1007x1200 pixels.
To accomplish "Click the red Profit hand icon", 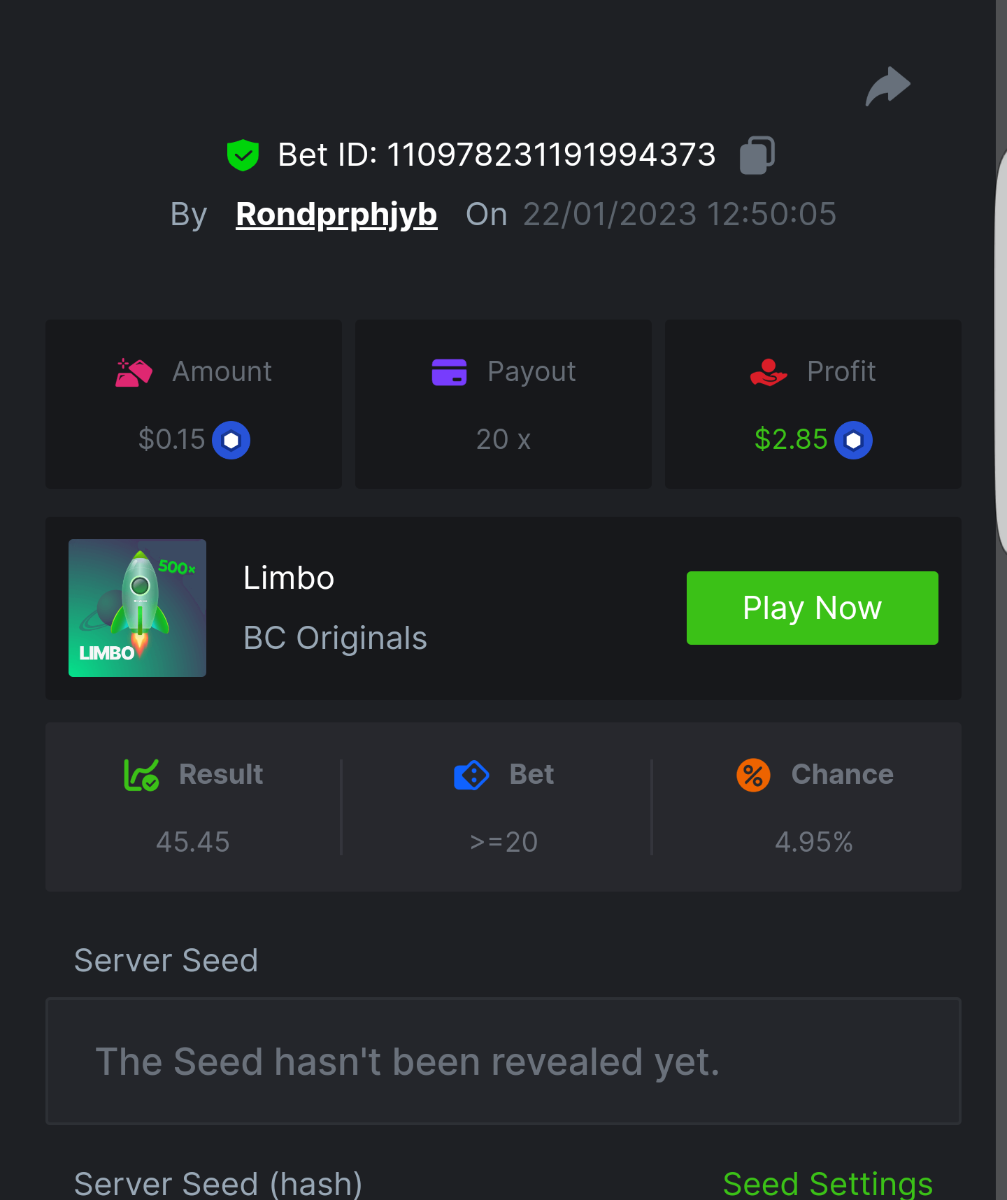I will (x=768, y=372).
